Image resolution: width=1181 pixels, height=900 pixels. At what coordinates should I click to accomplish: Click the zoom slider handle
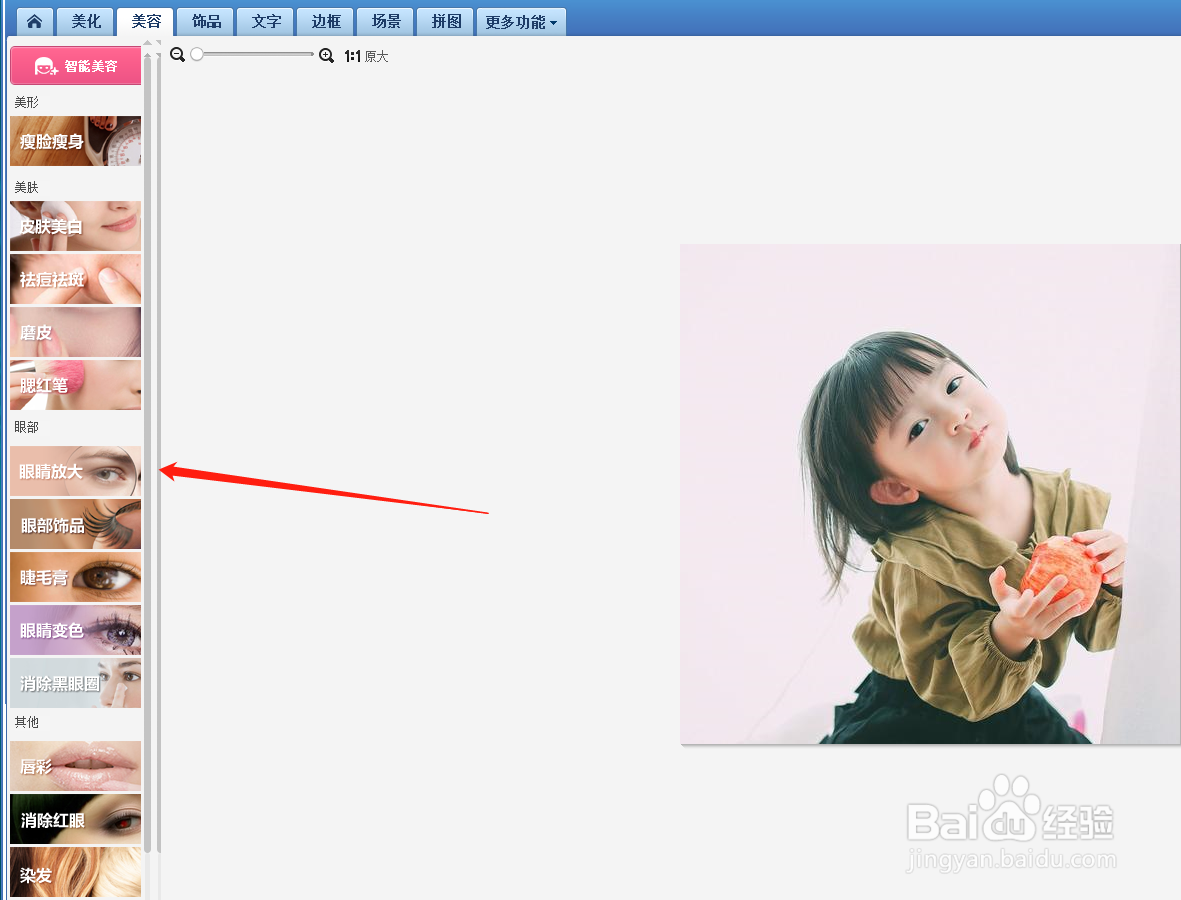point(197,54)
